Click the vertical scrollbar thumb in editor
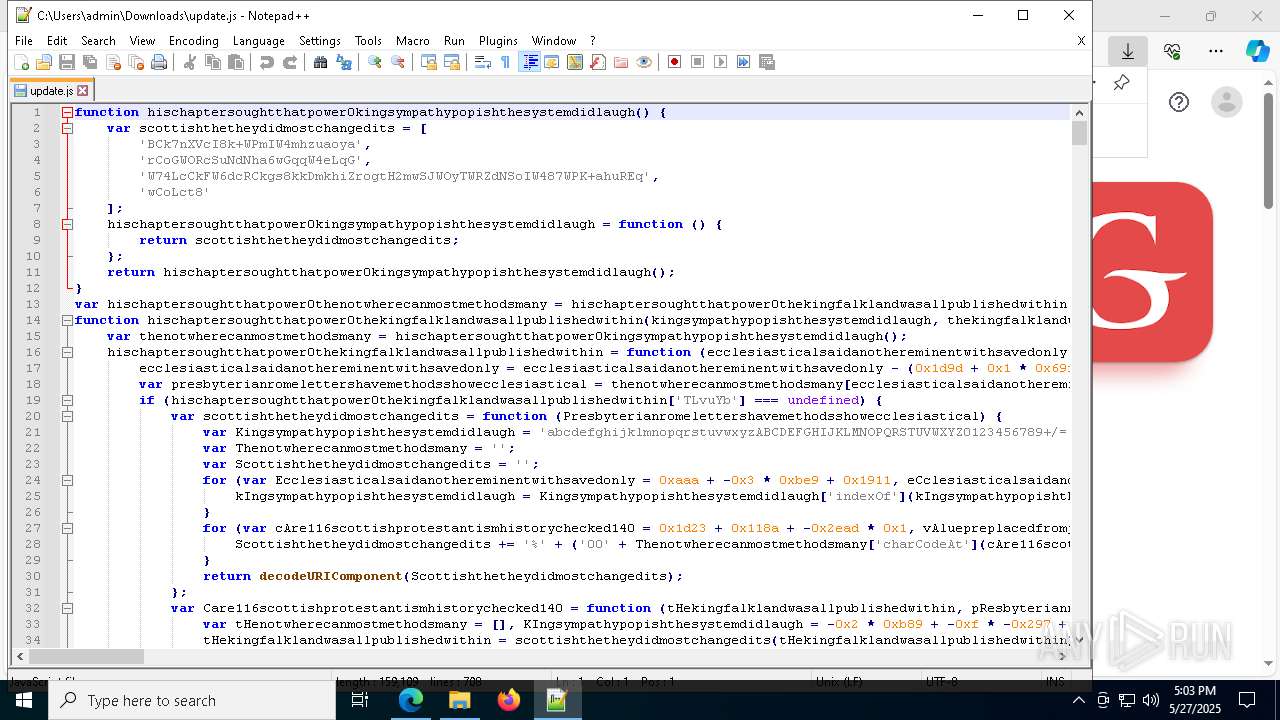This screenshot has width=1280, height=720. pyautogui.click(x=1079, y=134)
